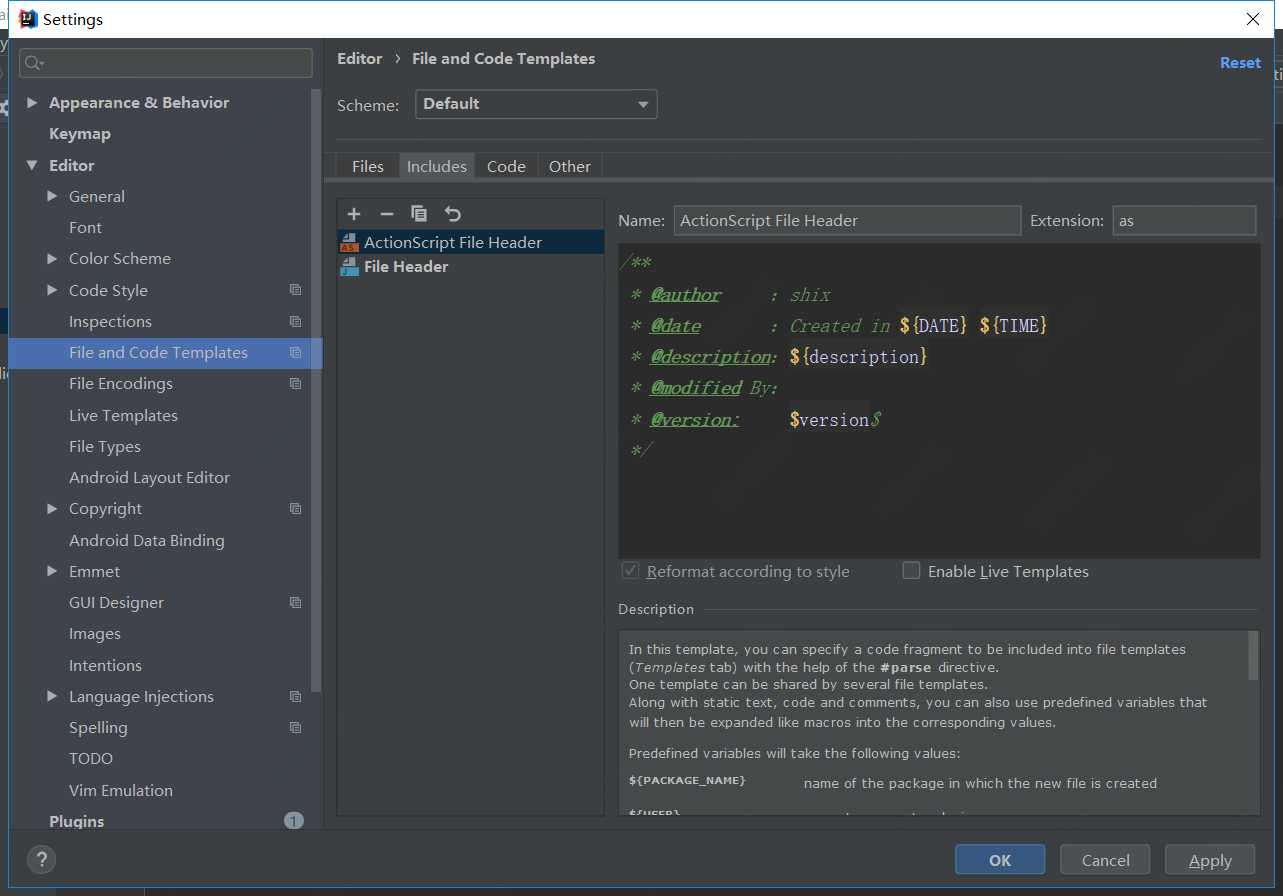Image resolution: width=1283 pixels, height=896 pixels.
Task: Open the Keymap settings page
Action: point(80,134)
